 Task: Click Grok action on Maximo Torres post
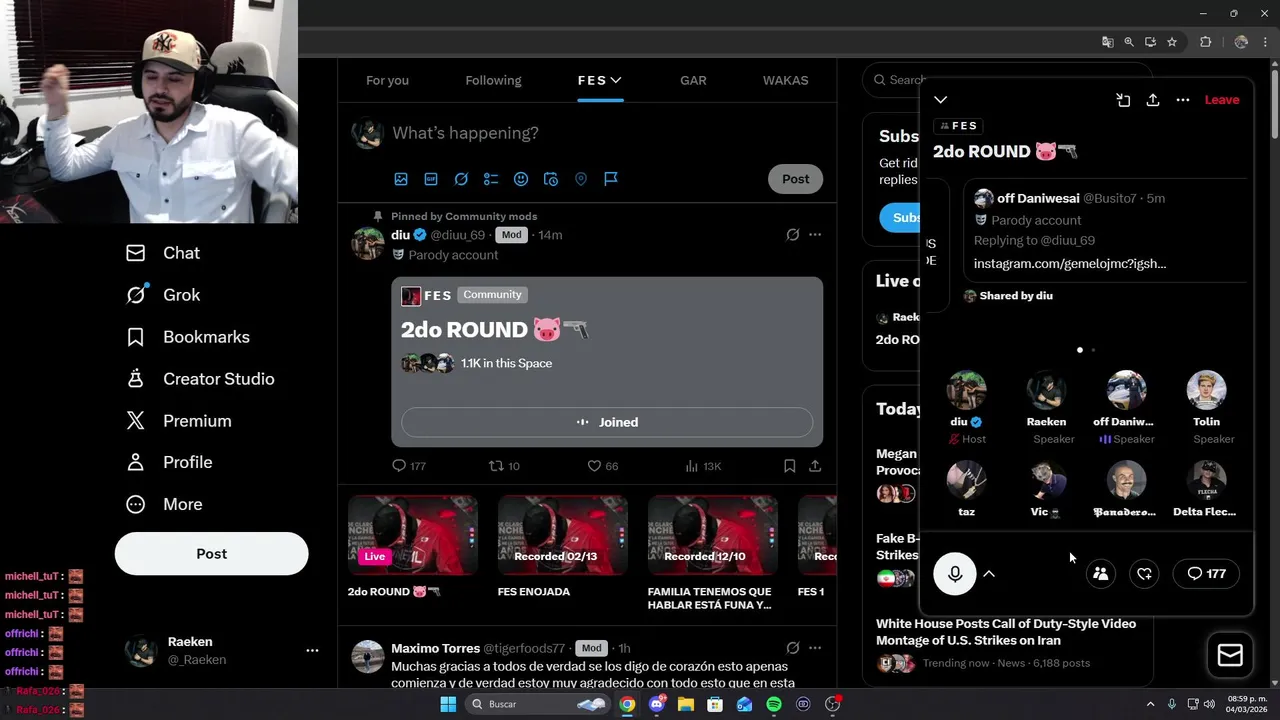pyautogui.click(x=792, y=648)
